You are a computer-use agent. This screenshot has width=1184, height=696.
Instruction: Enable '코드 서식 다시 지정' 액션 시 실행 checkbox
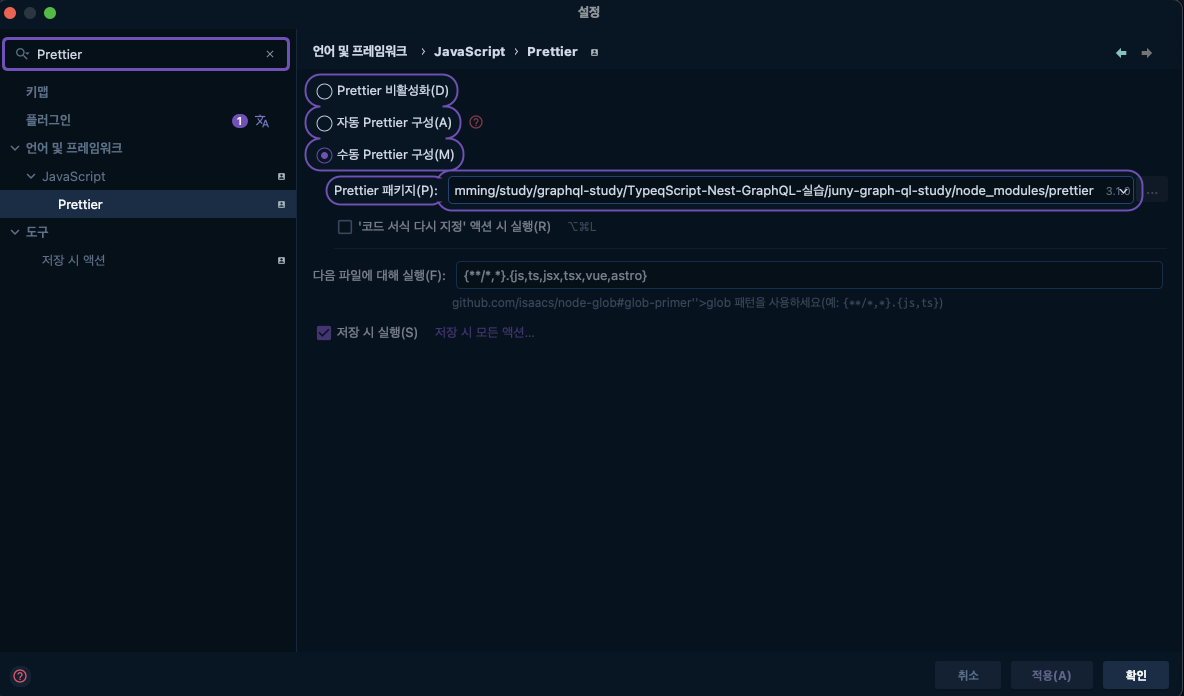(x=345, y=226)
